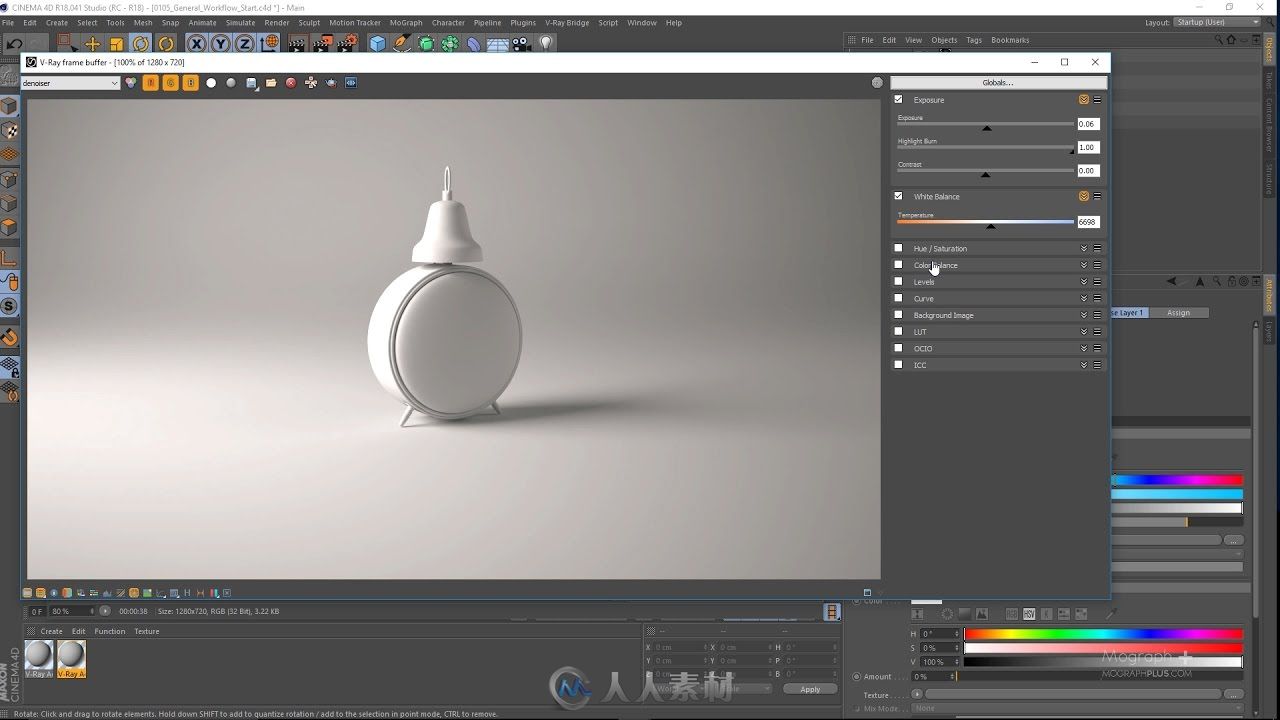Switch to RGB channels in frame buffer
This screenshot has width=1280, height=720.
tap(130, 83)
